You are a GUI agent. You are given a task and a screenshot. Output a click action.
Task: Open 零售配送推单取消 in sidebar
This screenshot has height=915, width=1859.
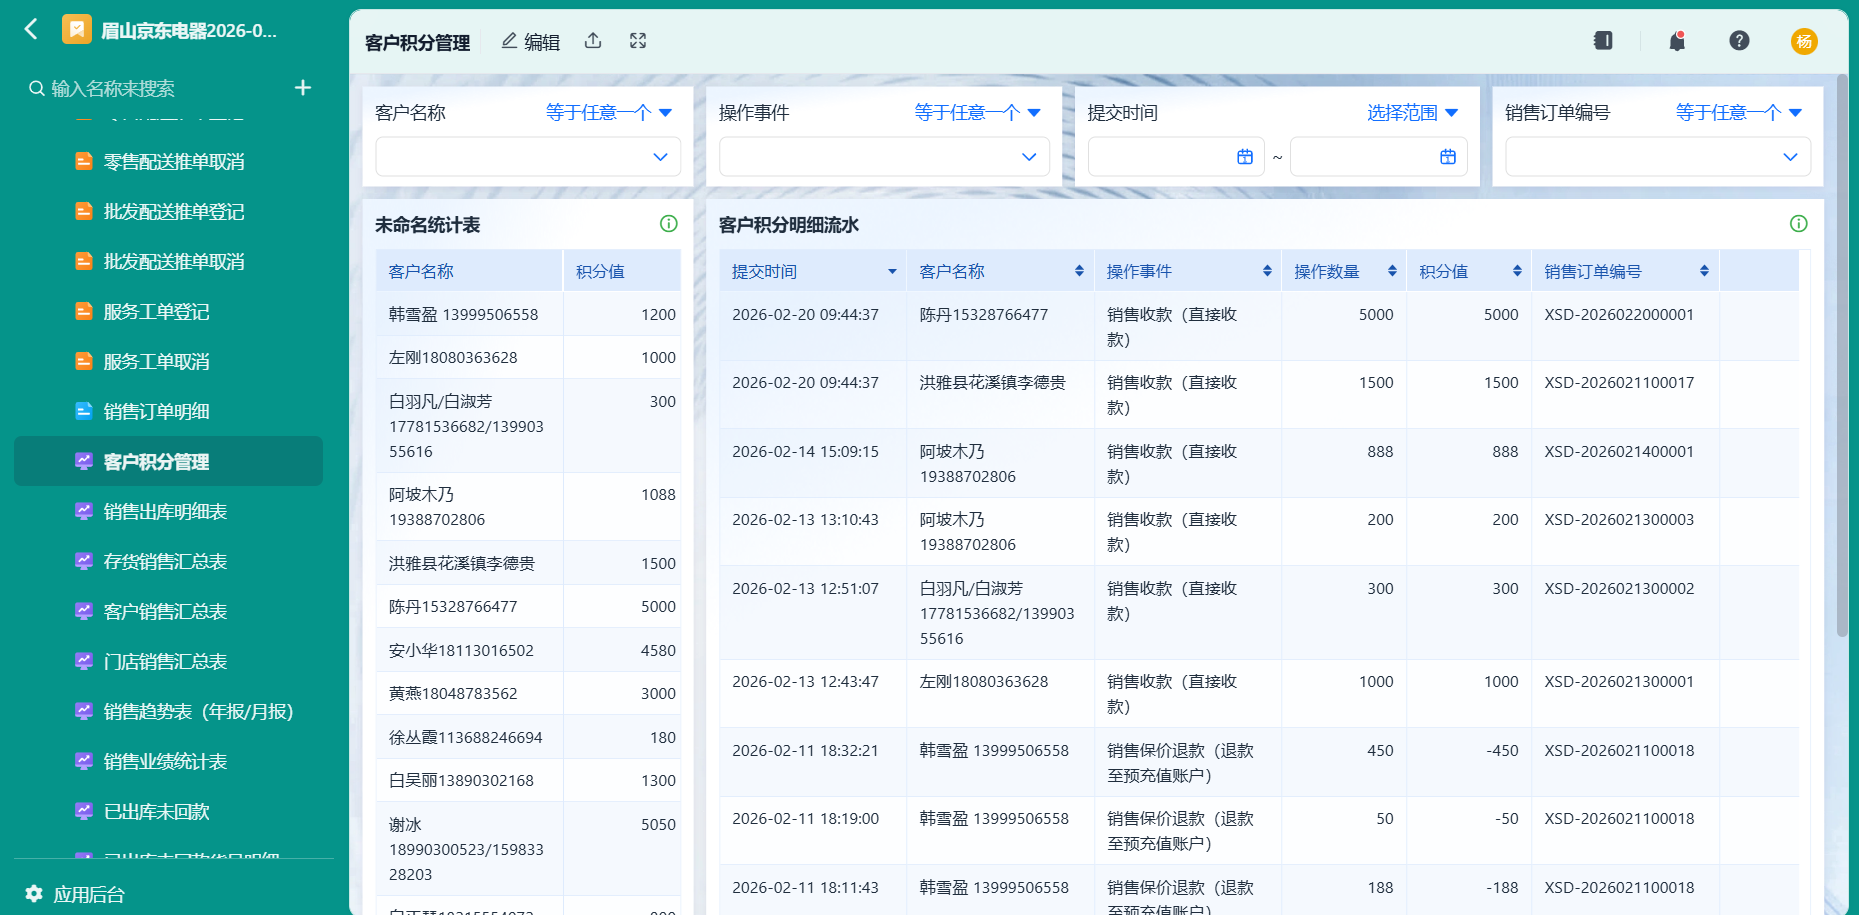point(168,161)
